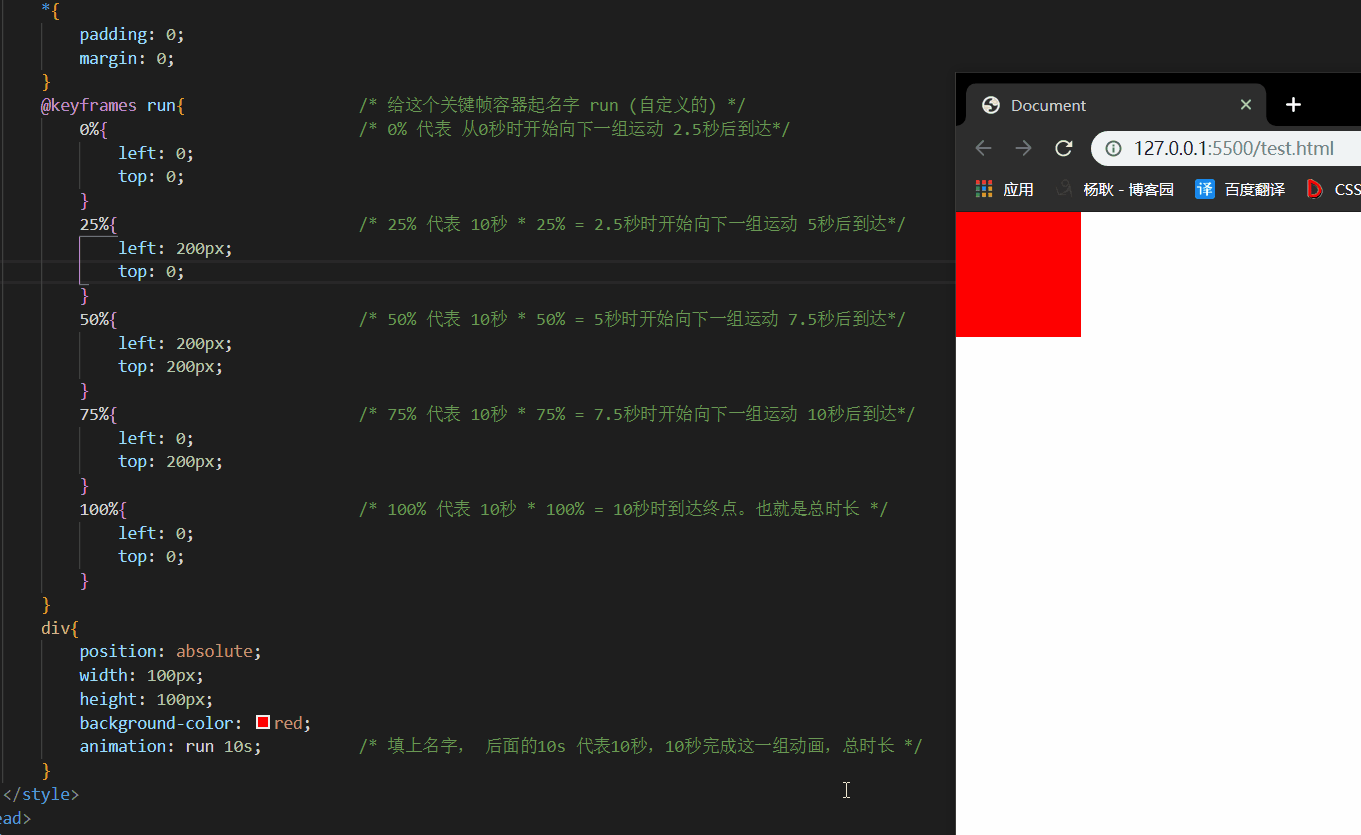
Task: Click the '25%{' keyframe selector
Action: click(x=98, y=224)
